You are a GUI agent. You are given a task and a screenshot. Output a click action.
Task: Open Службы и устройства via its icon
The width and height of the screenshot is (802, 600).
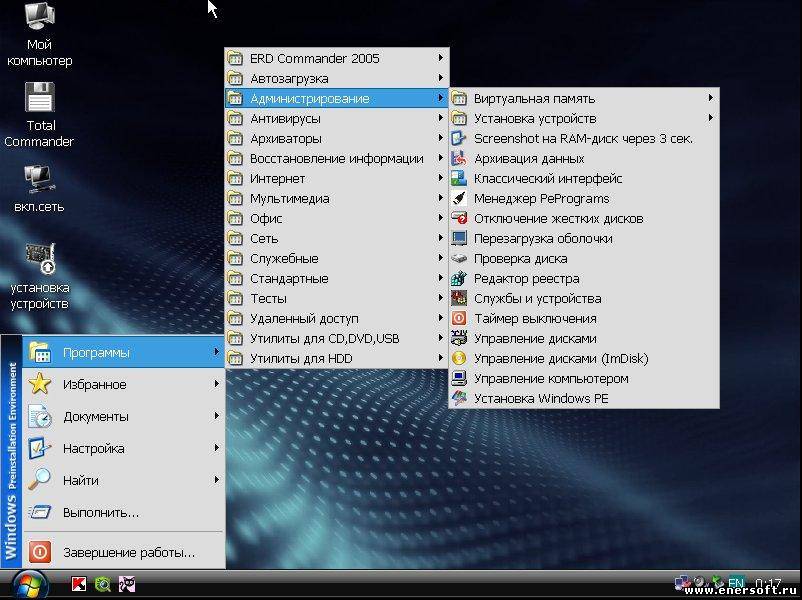459,298
